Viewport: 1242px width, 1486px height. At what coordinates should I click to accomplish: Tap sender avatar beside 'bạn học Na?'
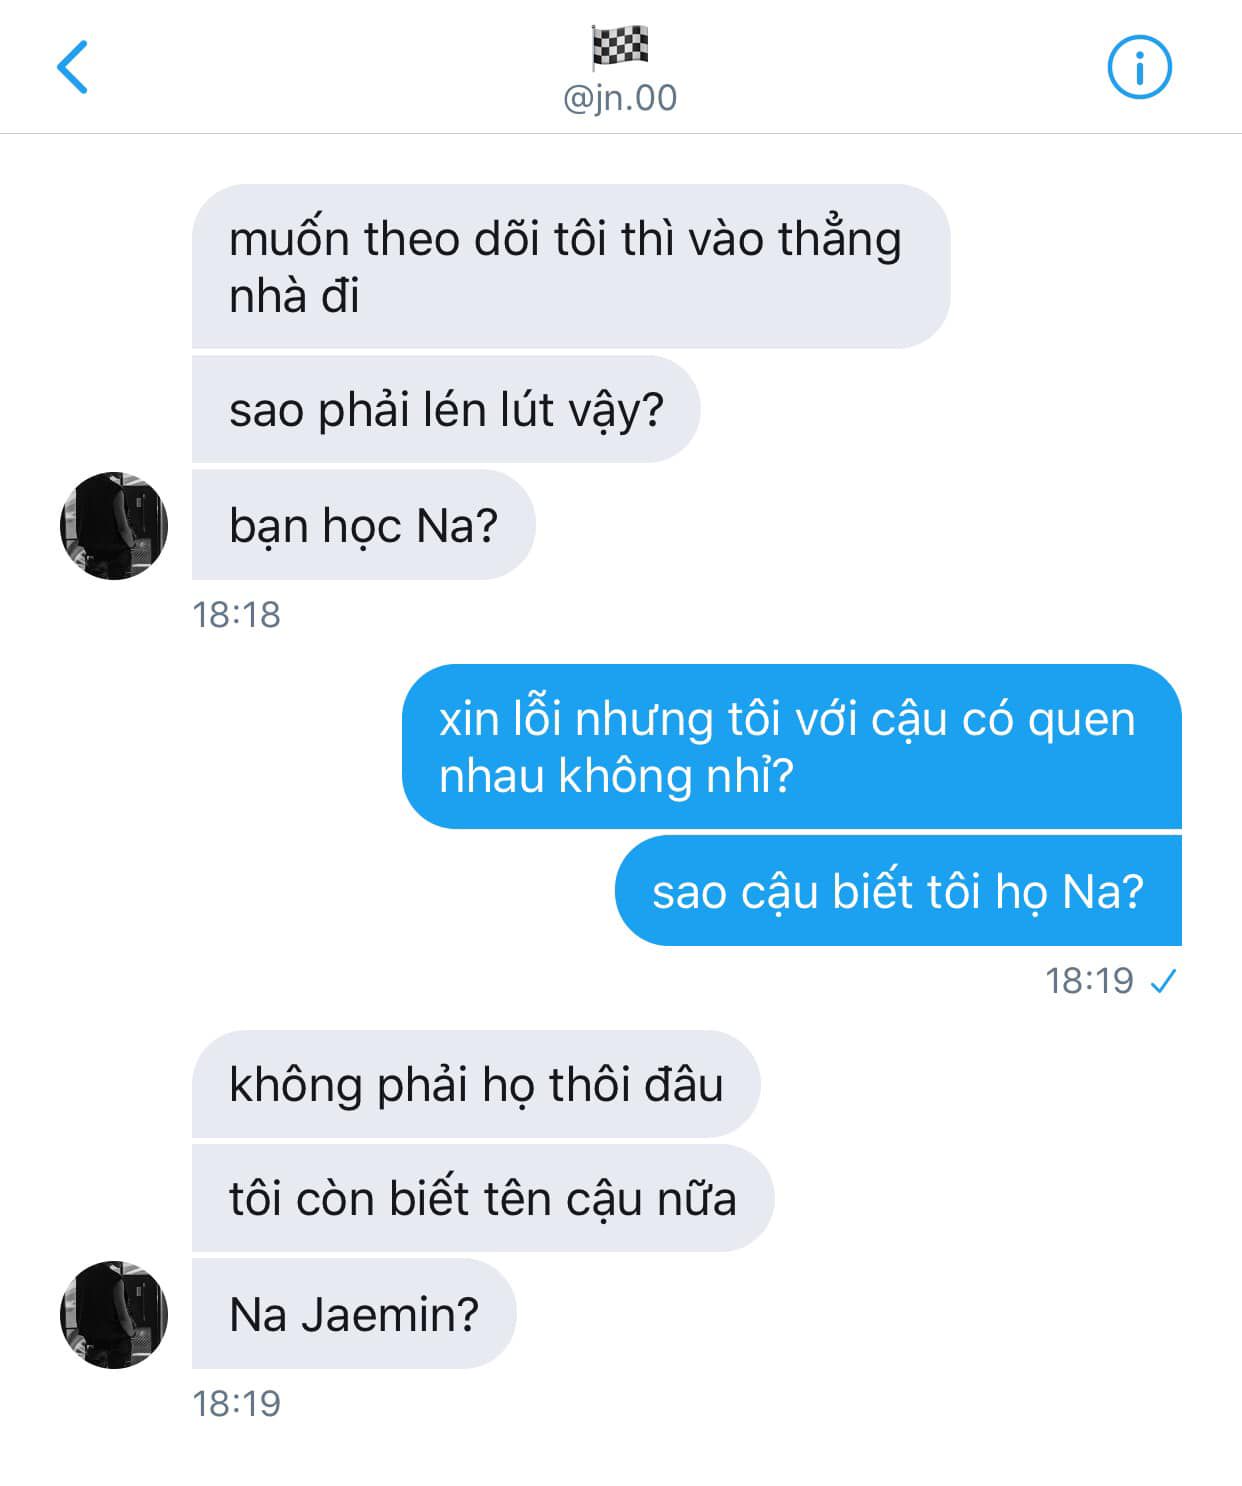[114, 525]
